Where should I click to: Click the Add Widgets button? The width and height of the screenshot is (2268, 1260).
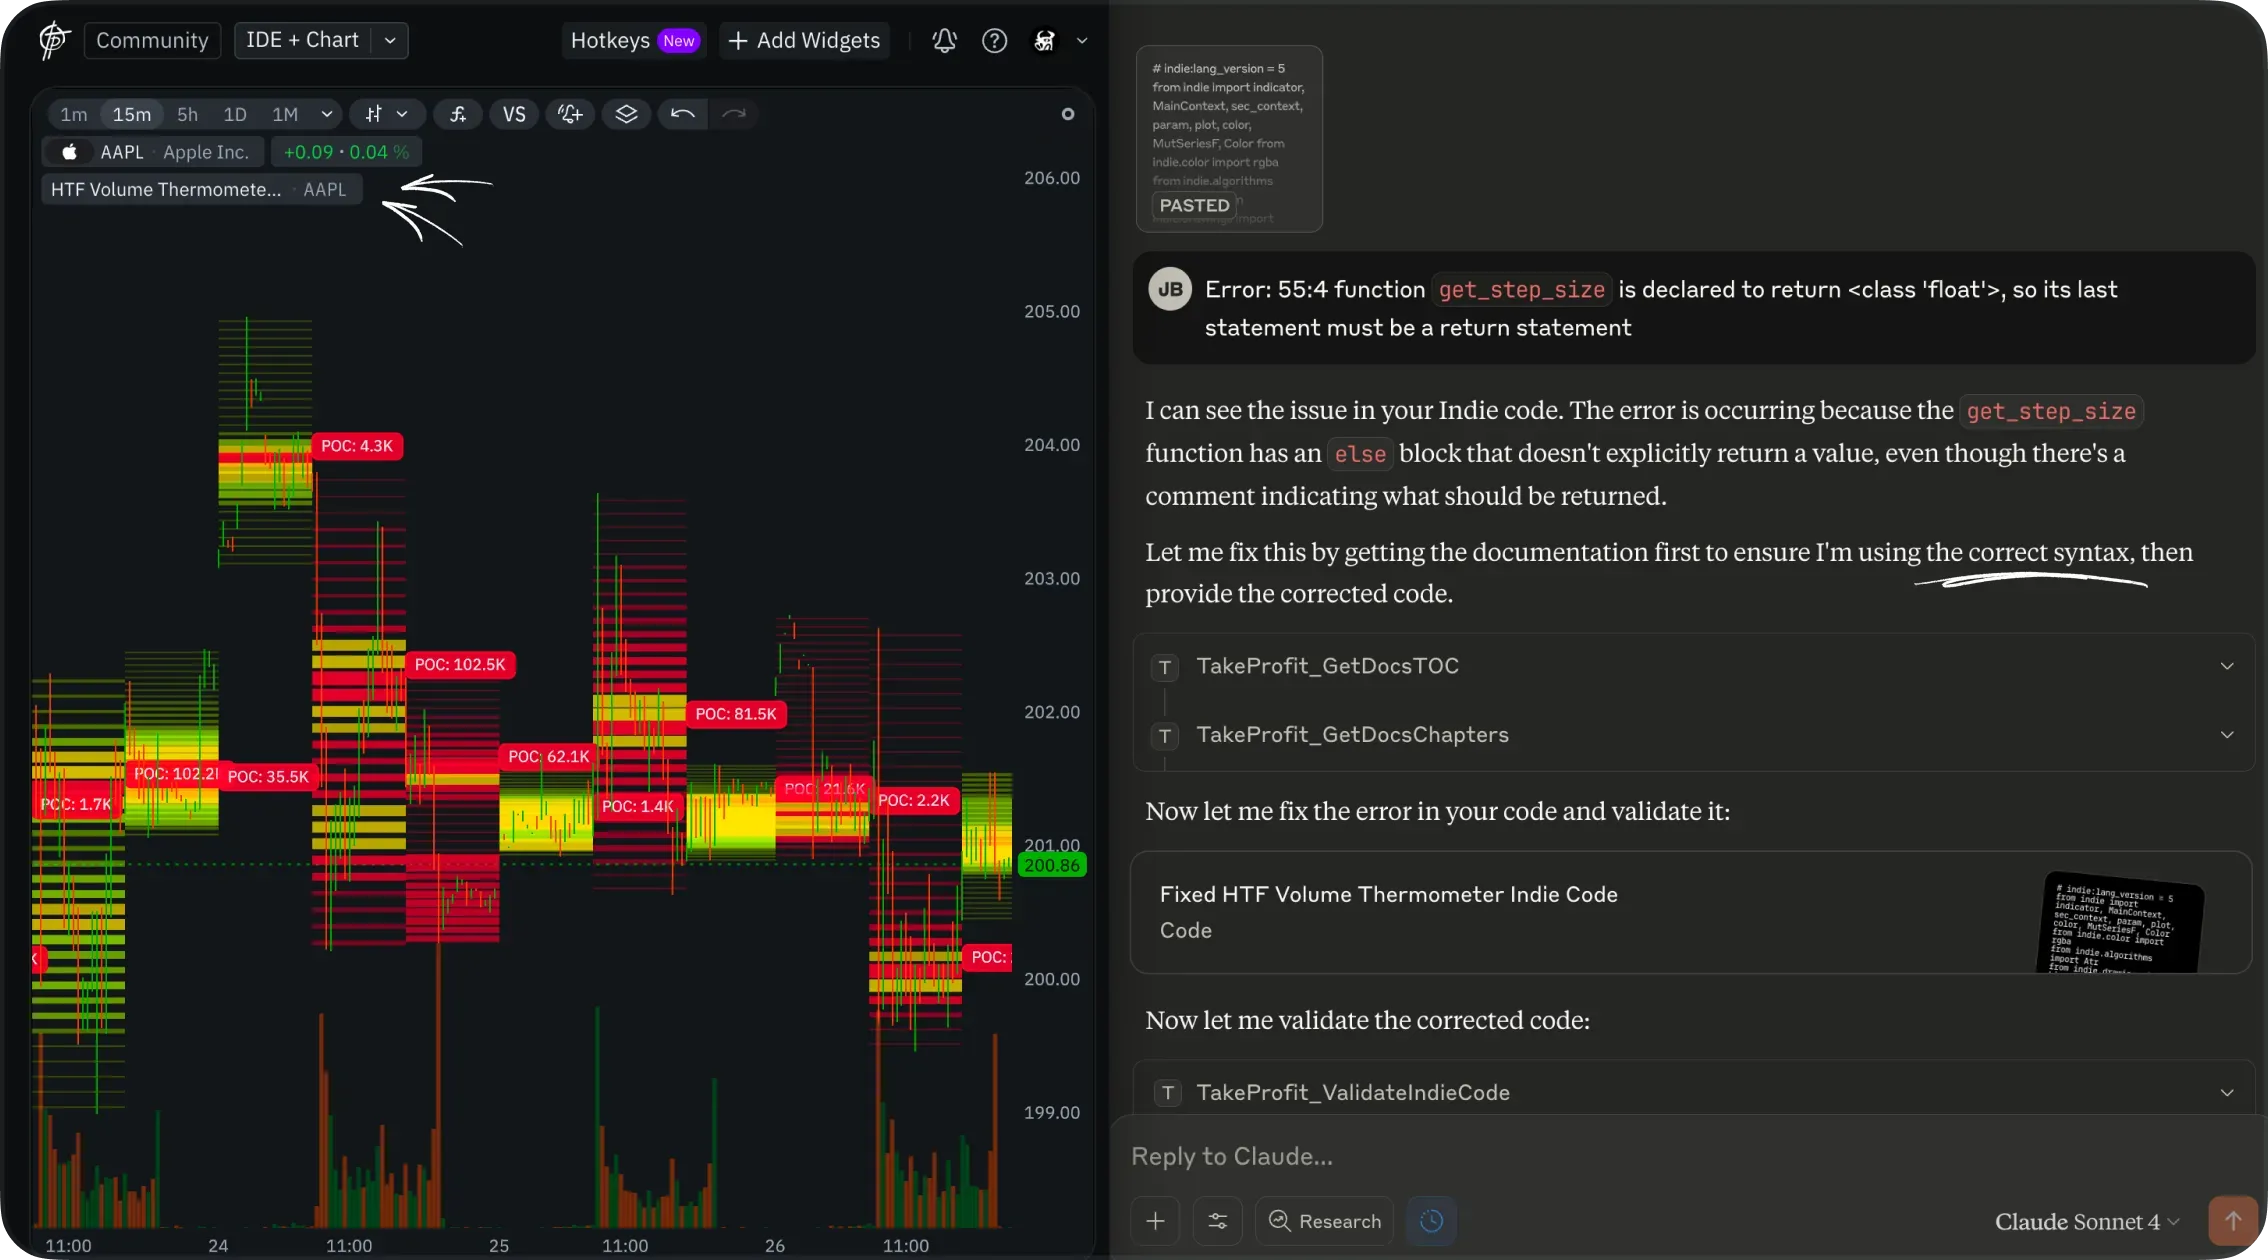pos(804,40)
